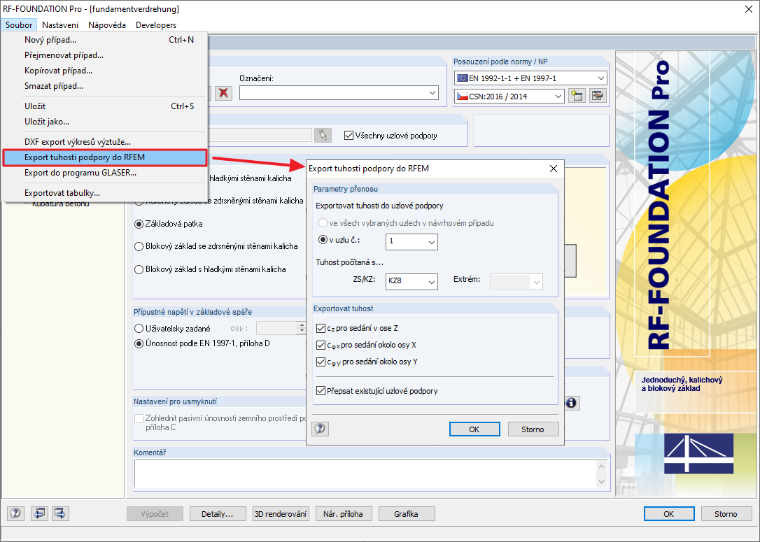Click the red X delete icon near Označení

pyautogui.click(x=223, y=93)
